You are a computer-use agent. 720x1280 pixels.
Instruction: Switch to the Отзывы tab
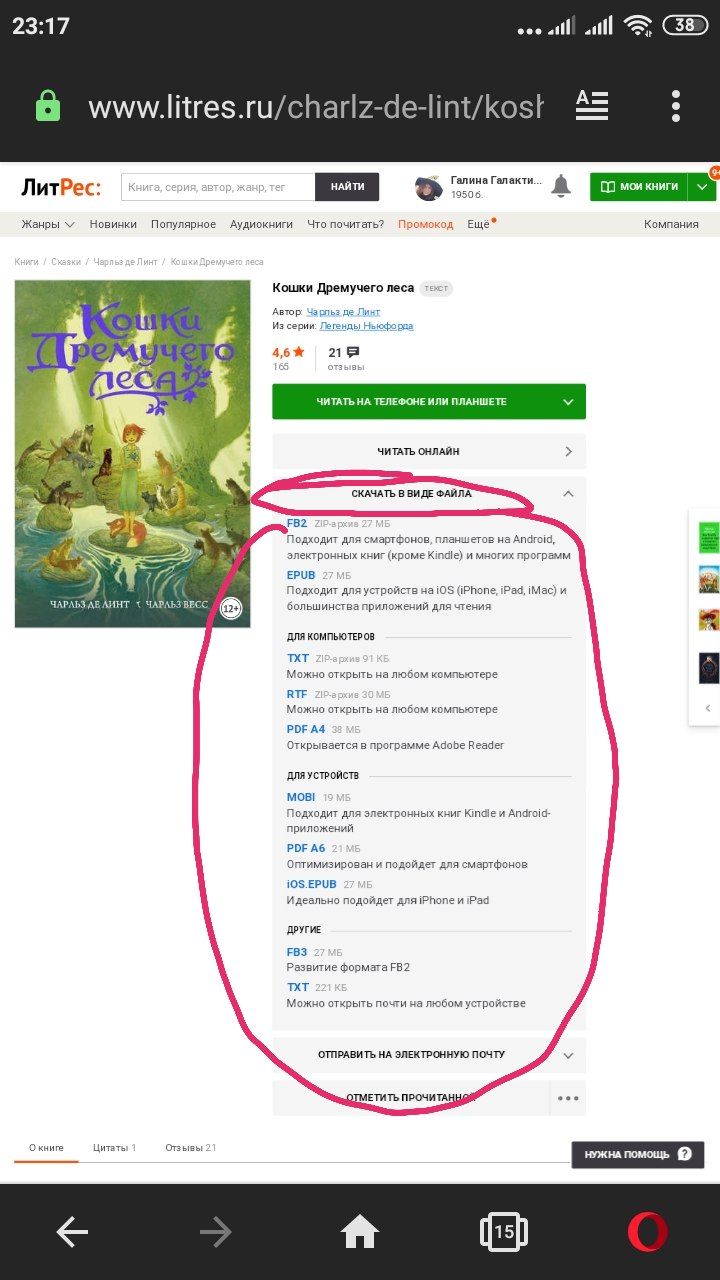click(x=190, y=1148)
